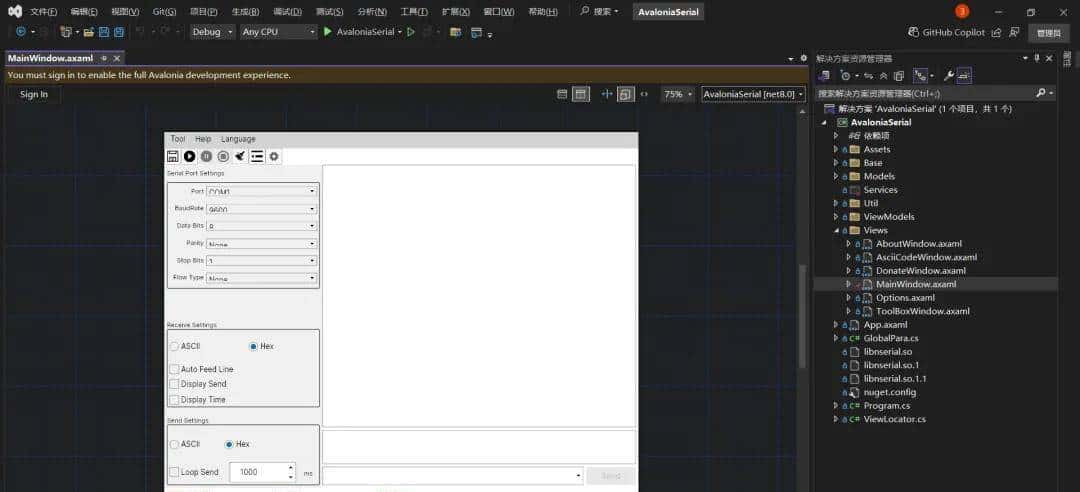Open the Parity combo box

(x=262, y=243)
